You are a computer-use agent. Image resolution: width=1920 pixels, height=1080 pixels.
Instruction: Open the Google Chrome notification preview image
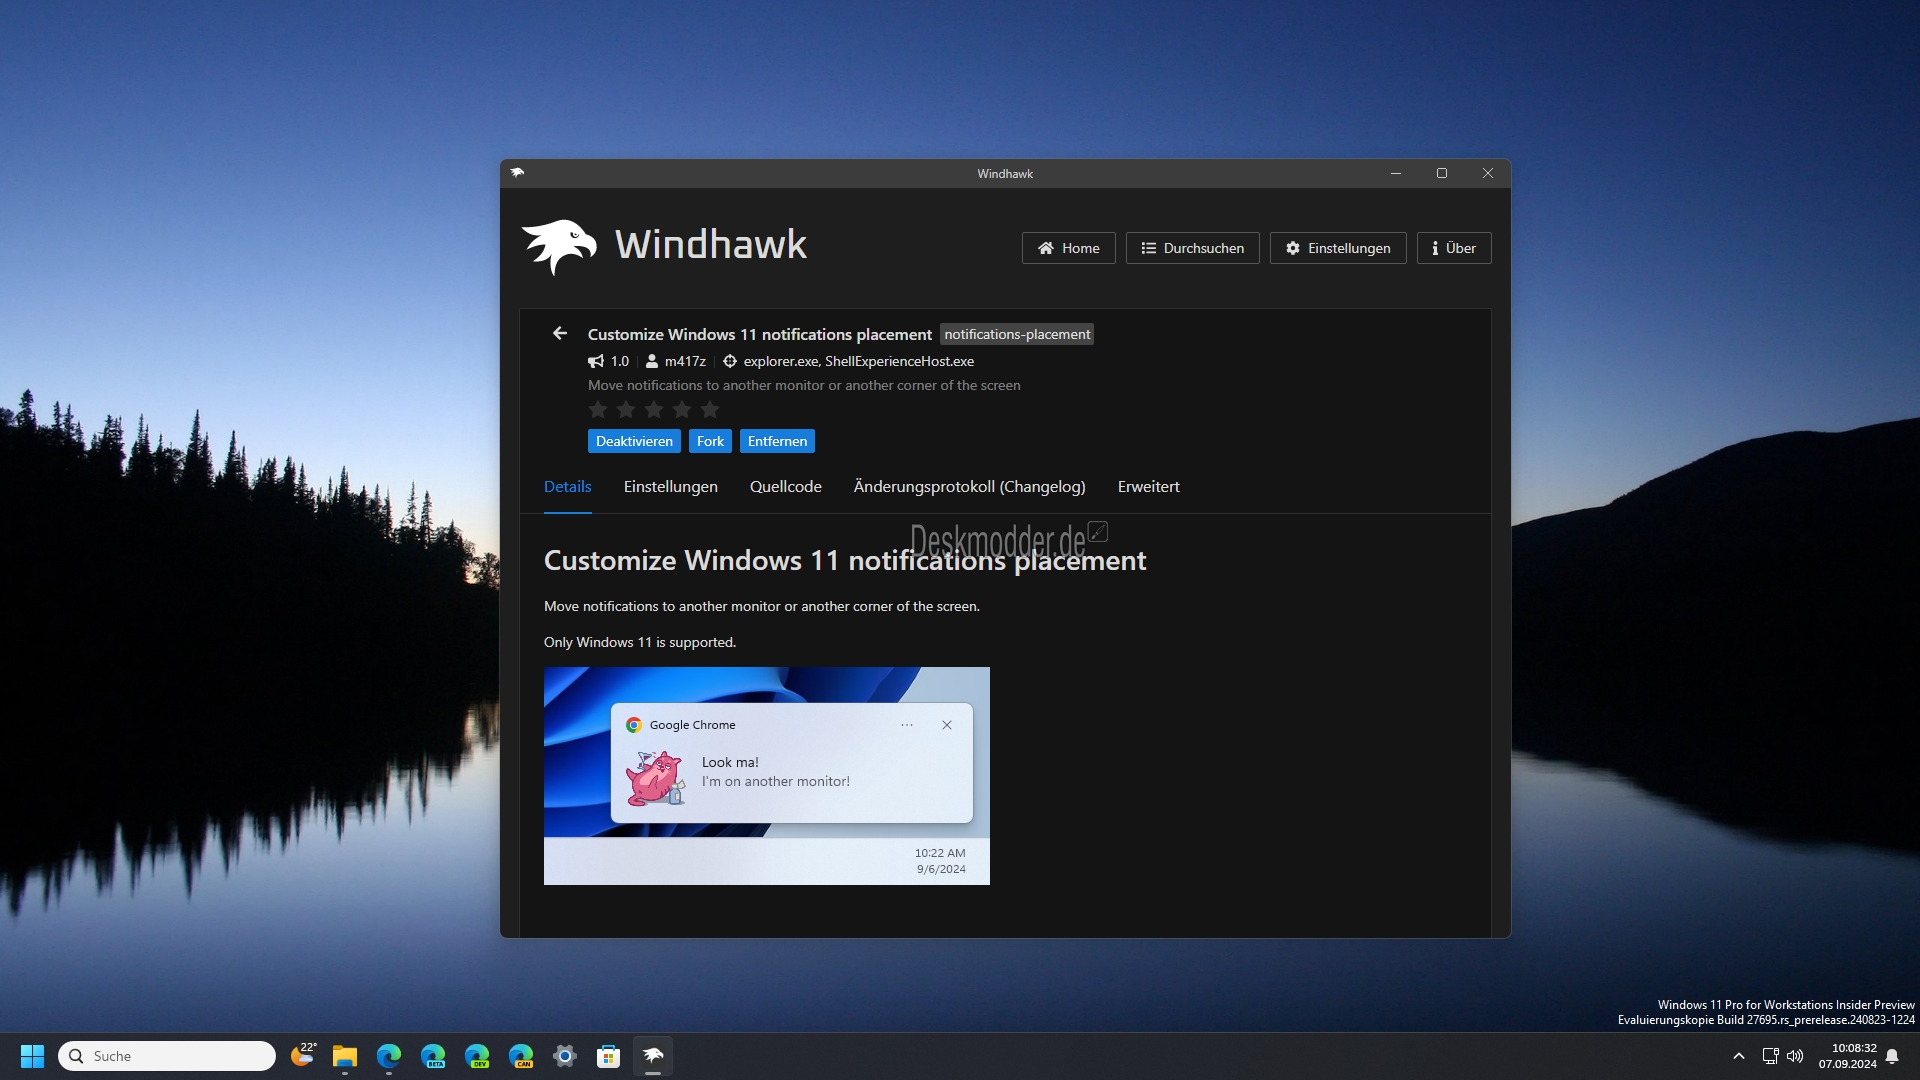(x=767, y=776)
